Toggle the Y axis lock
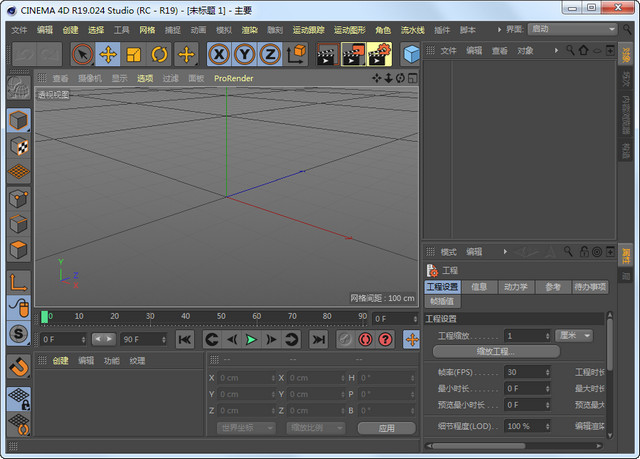The width and height of the screenshot is (640, 459). (x=244, y=54)
